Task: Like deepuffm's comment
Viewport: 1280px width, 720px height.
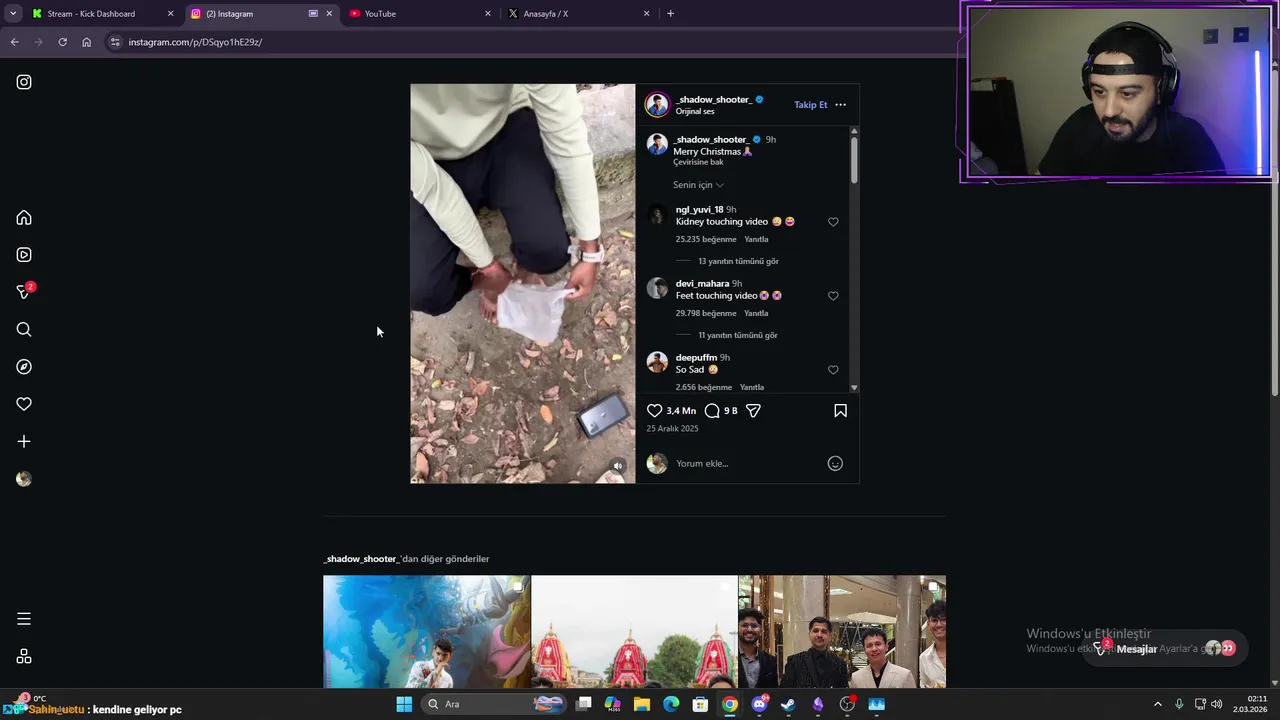Action: [833, 370]
